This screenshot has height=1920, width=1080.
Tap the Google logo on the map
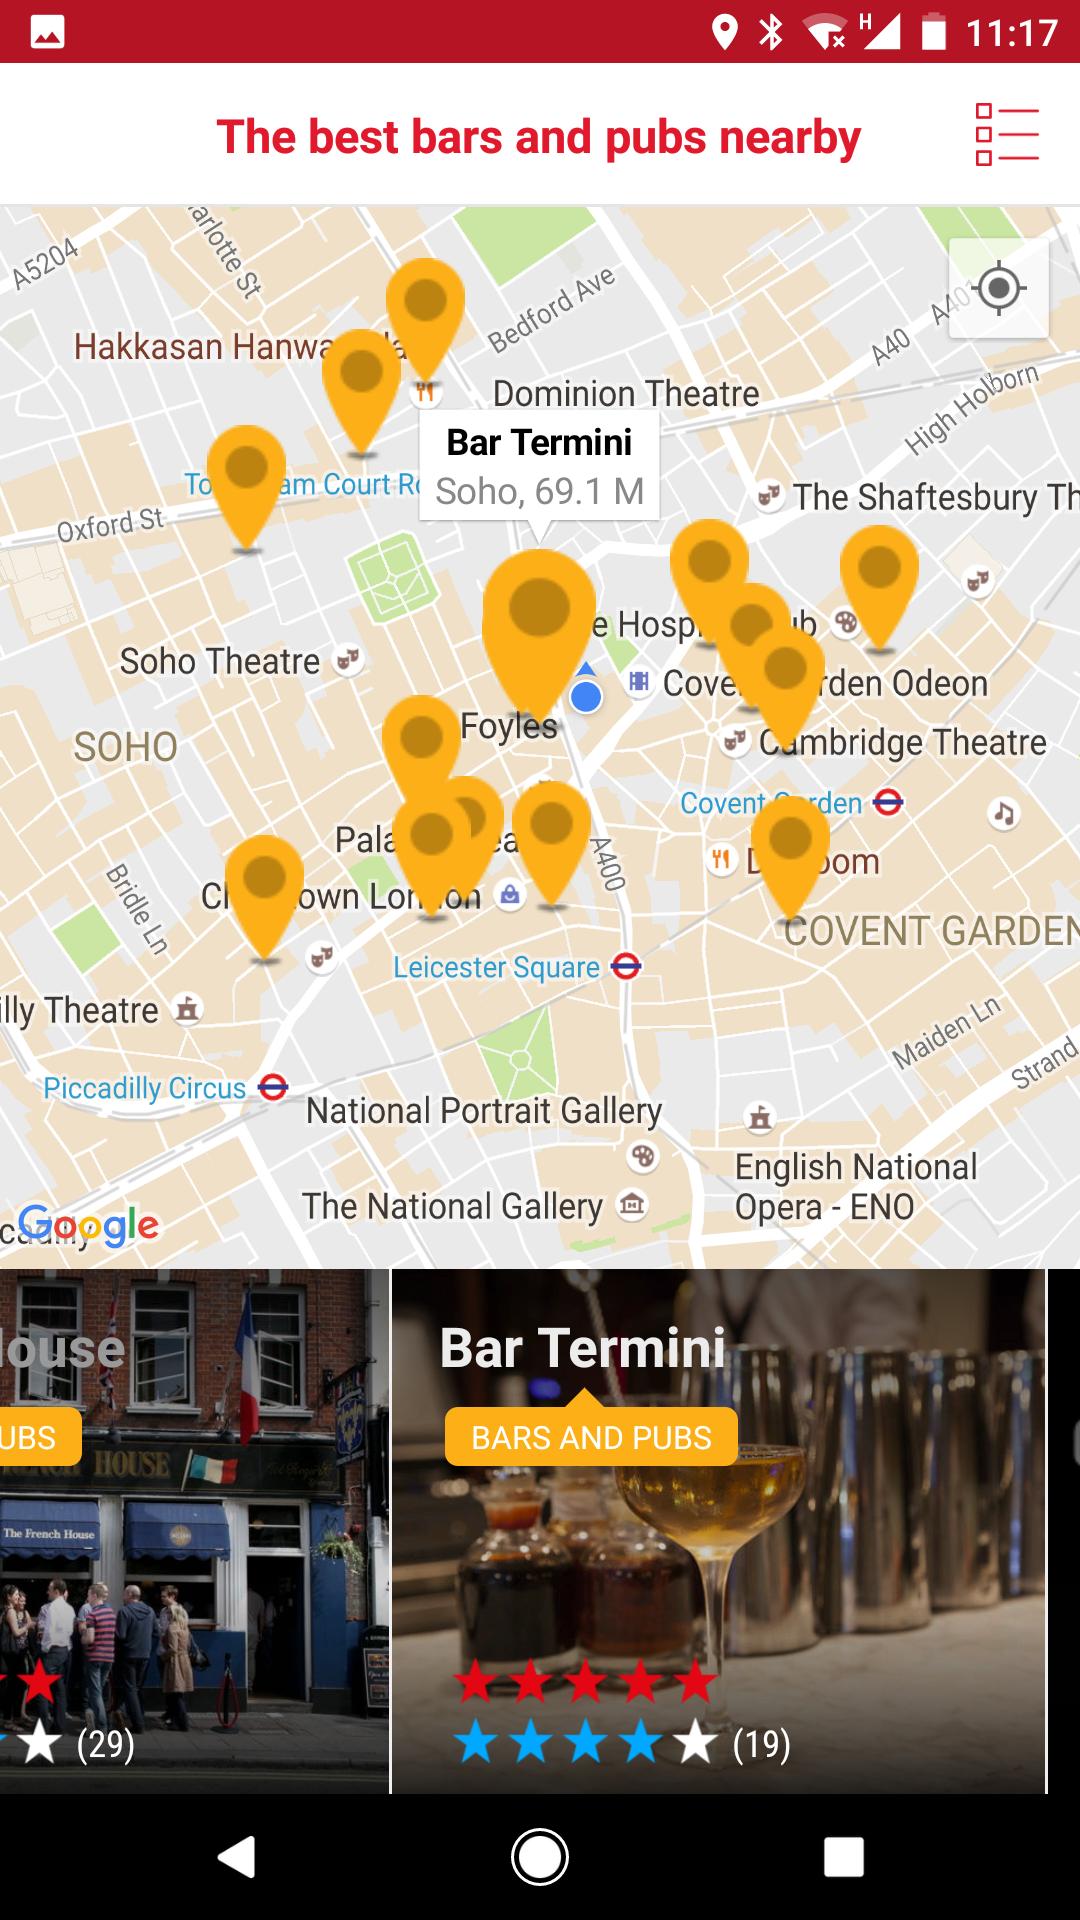(x=89, y=1225)
